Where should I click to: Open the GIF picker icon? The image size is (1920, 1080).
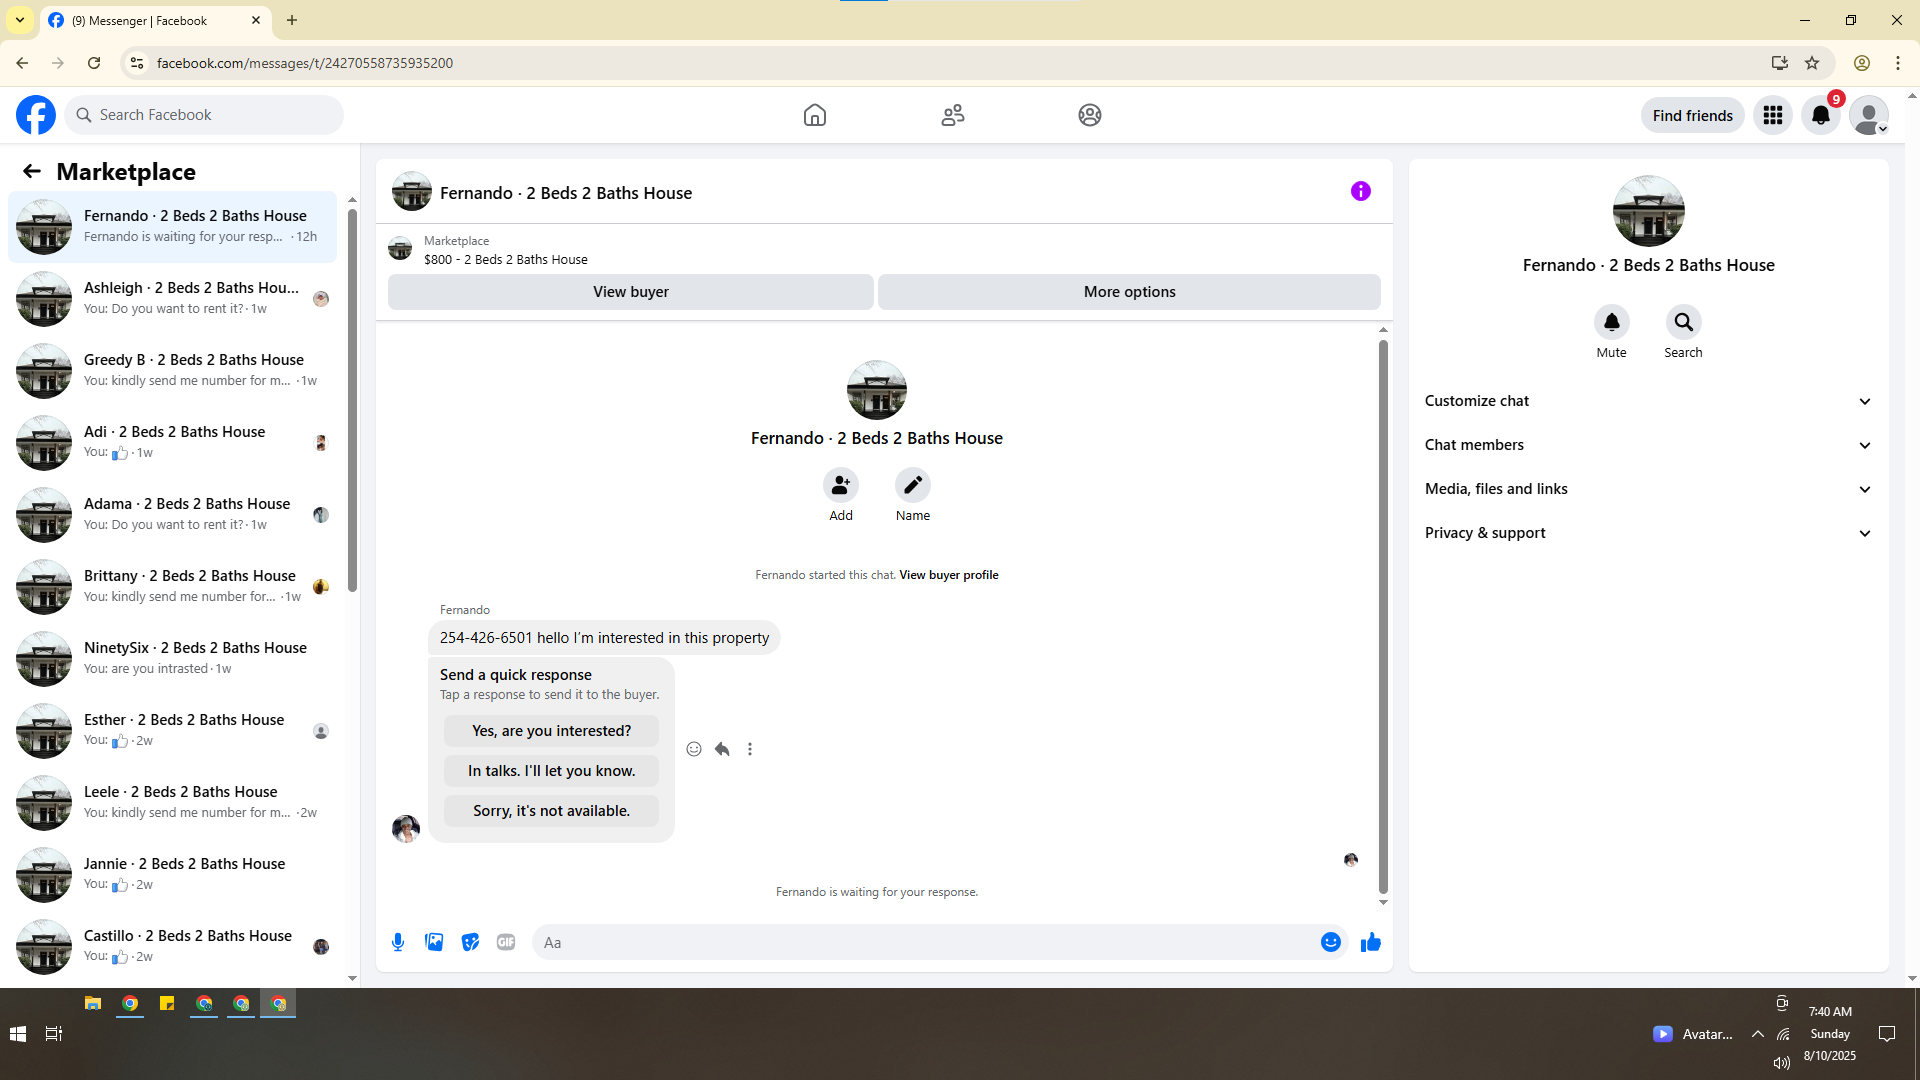click(x=506, y=942)
